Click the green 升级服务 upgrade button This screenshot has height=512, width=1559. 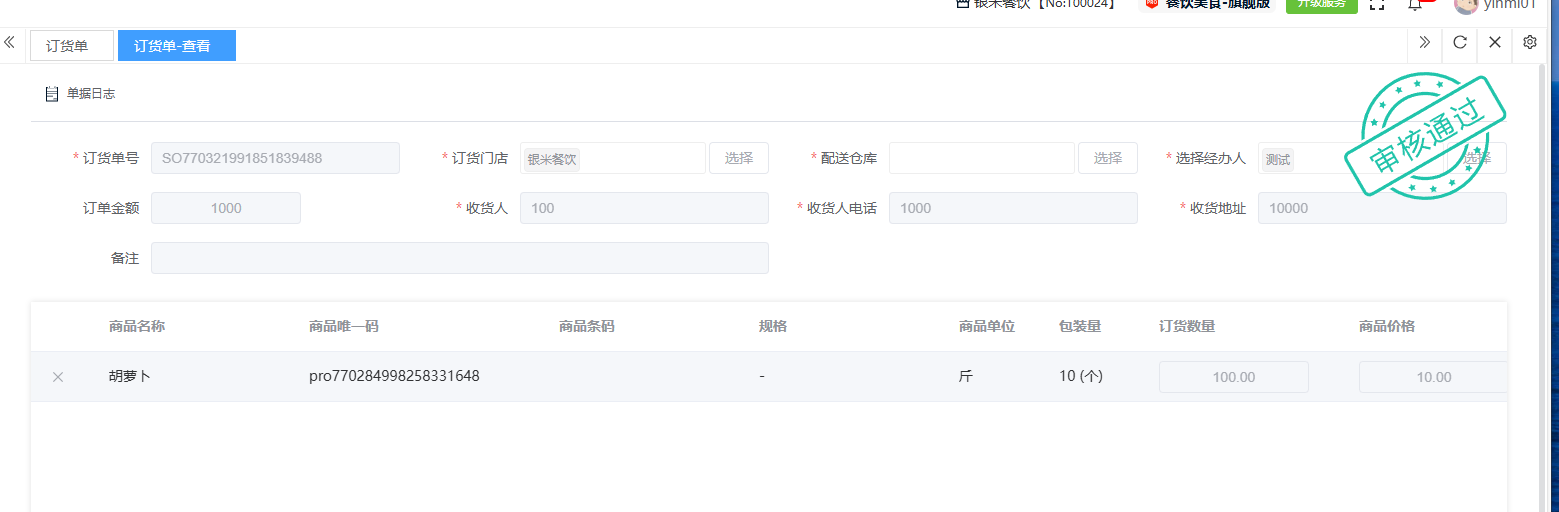[1321, 5]
